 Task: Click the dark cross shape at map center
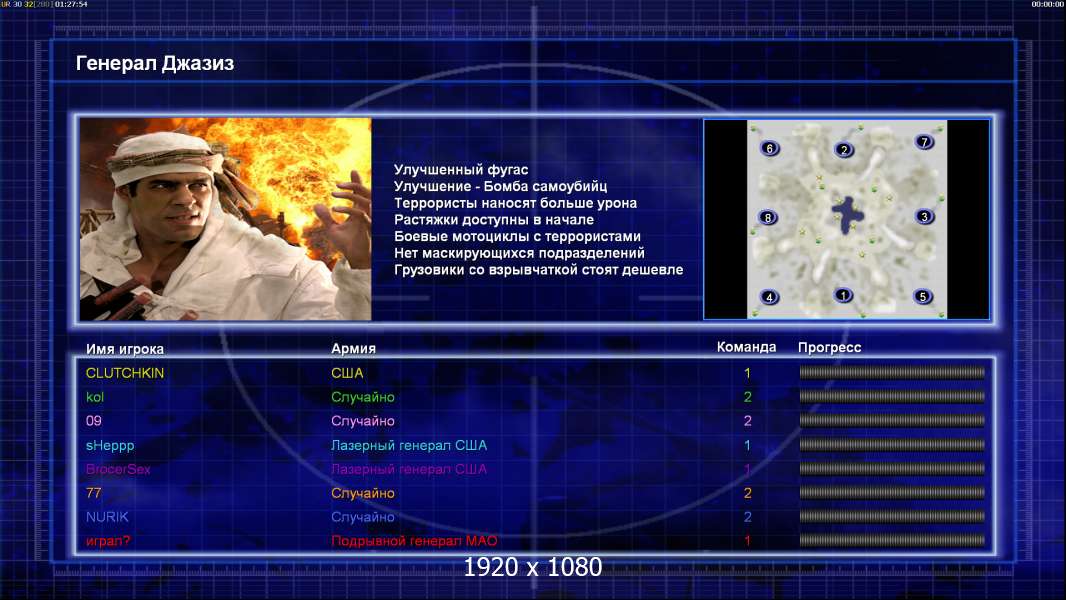pos(848,215)
